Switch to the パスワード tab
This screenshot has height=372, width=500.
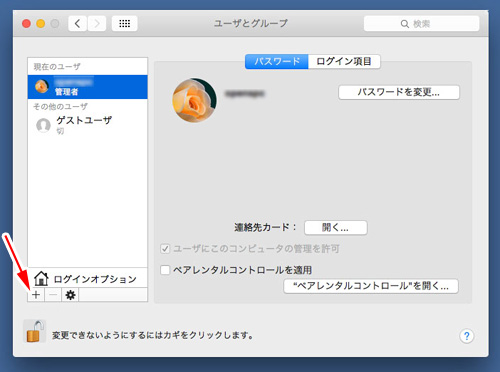click(x=277, y=62)
